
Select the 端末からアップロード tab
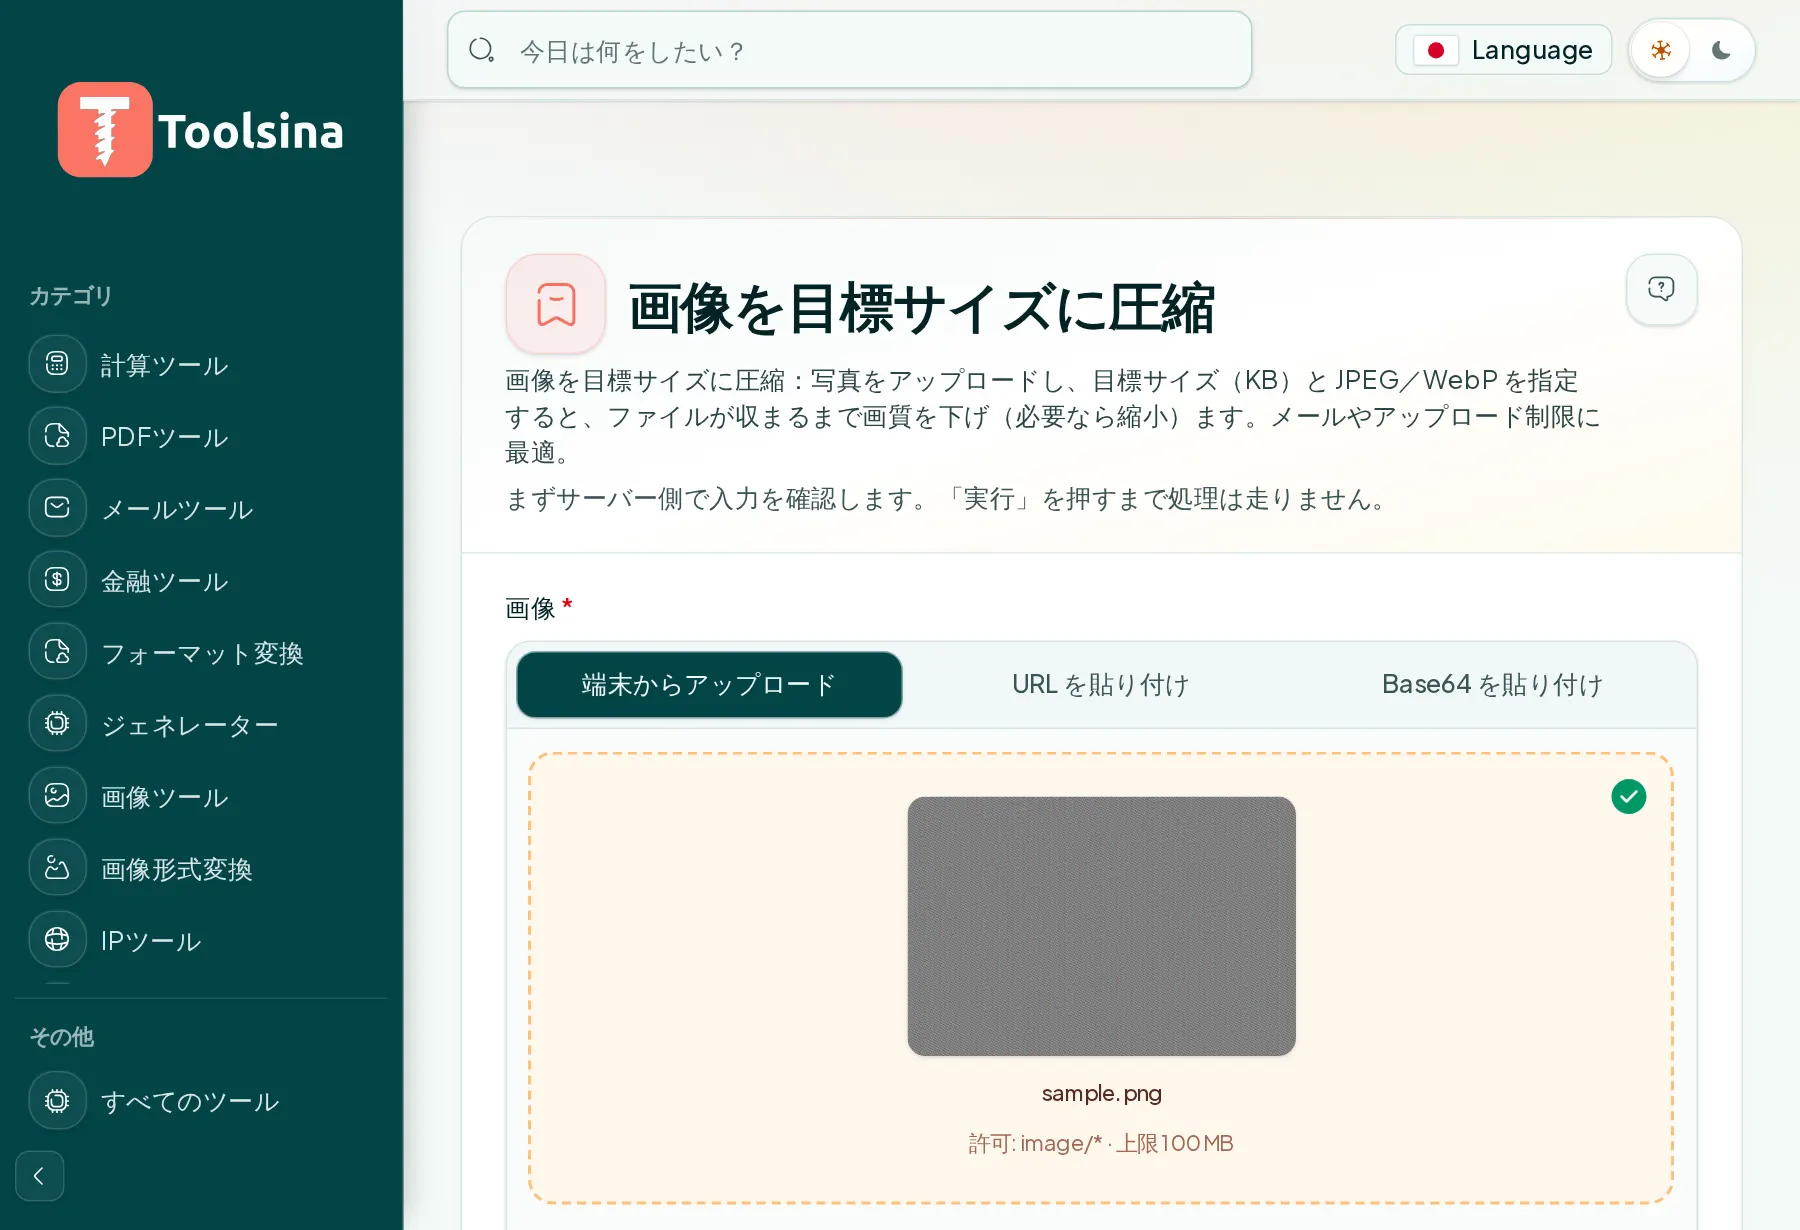(709, 684)
